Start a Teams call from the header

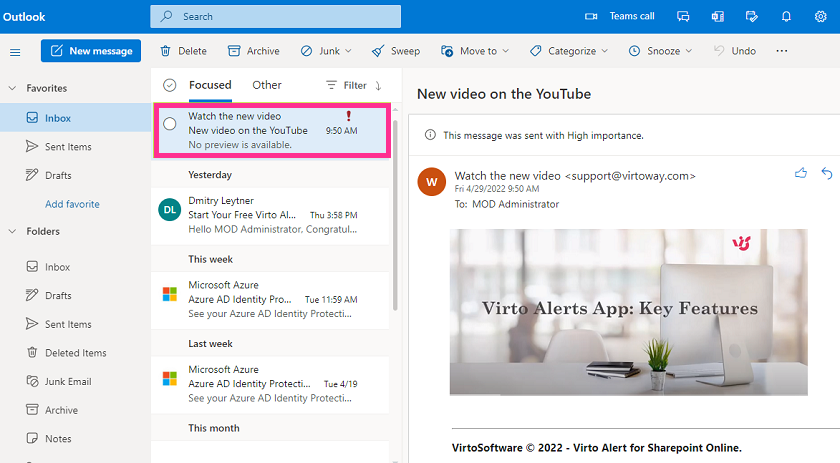tap(619, 16)
